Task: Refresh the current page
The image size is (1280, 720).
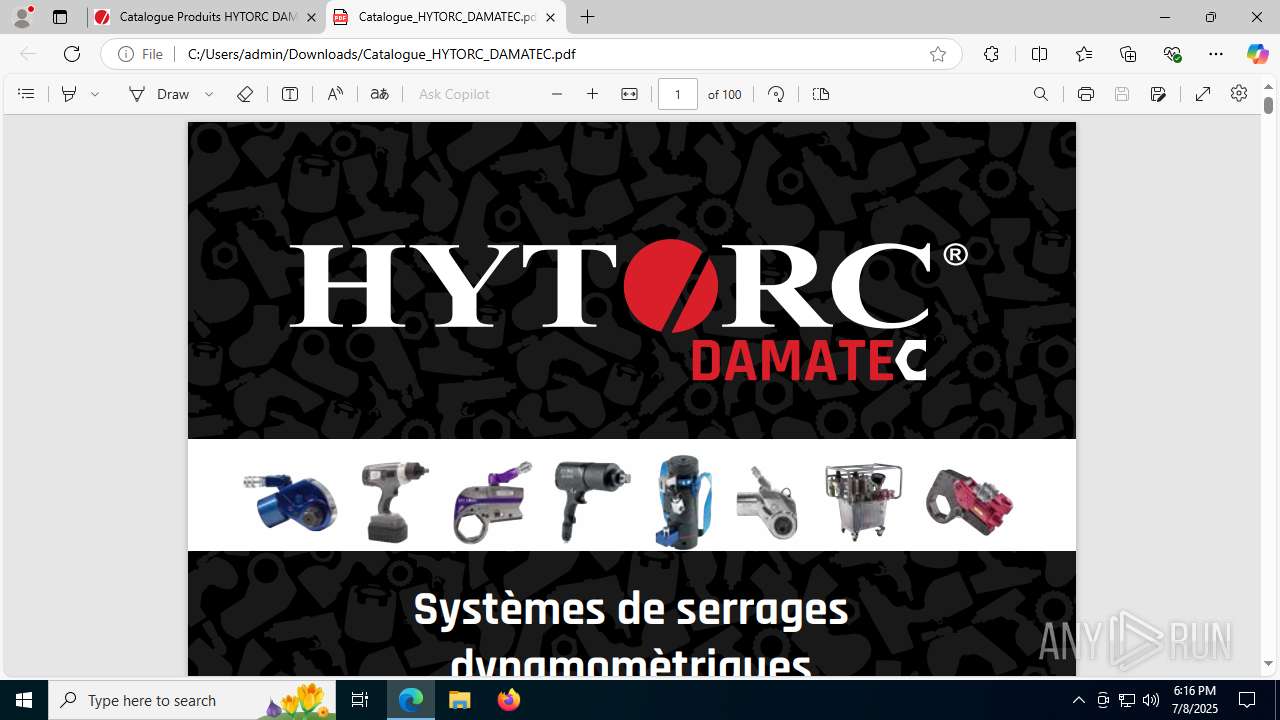Action: click(x=72, y=54)
